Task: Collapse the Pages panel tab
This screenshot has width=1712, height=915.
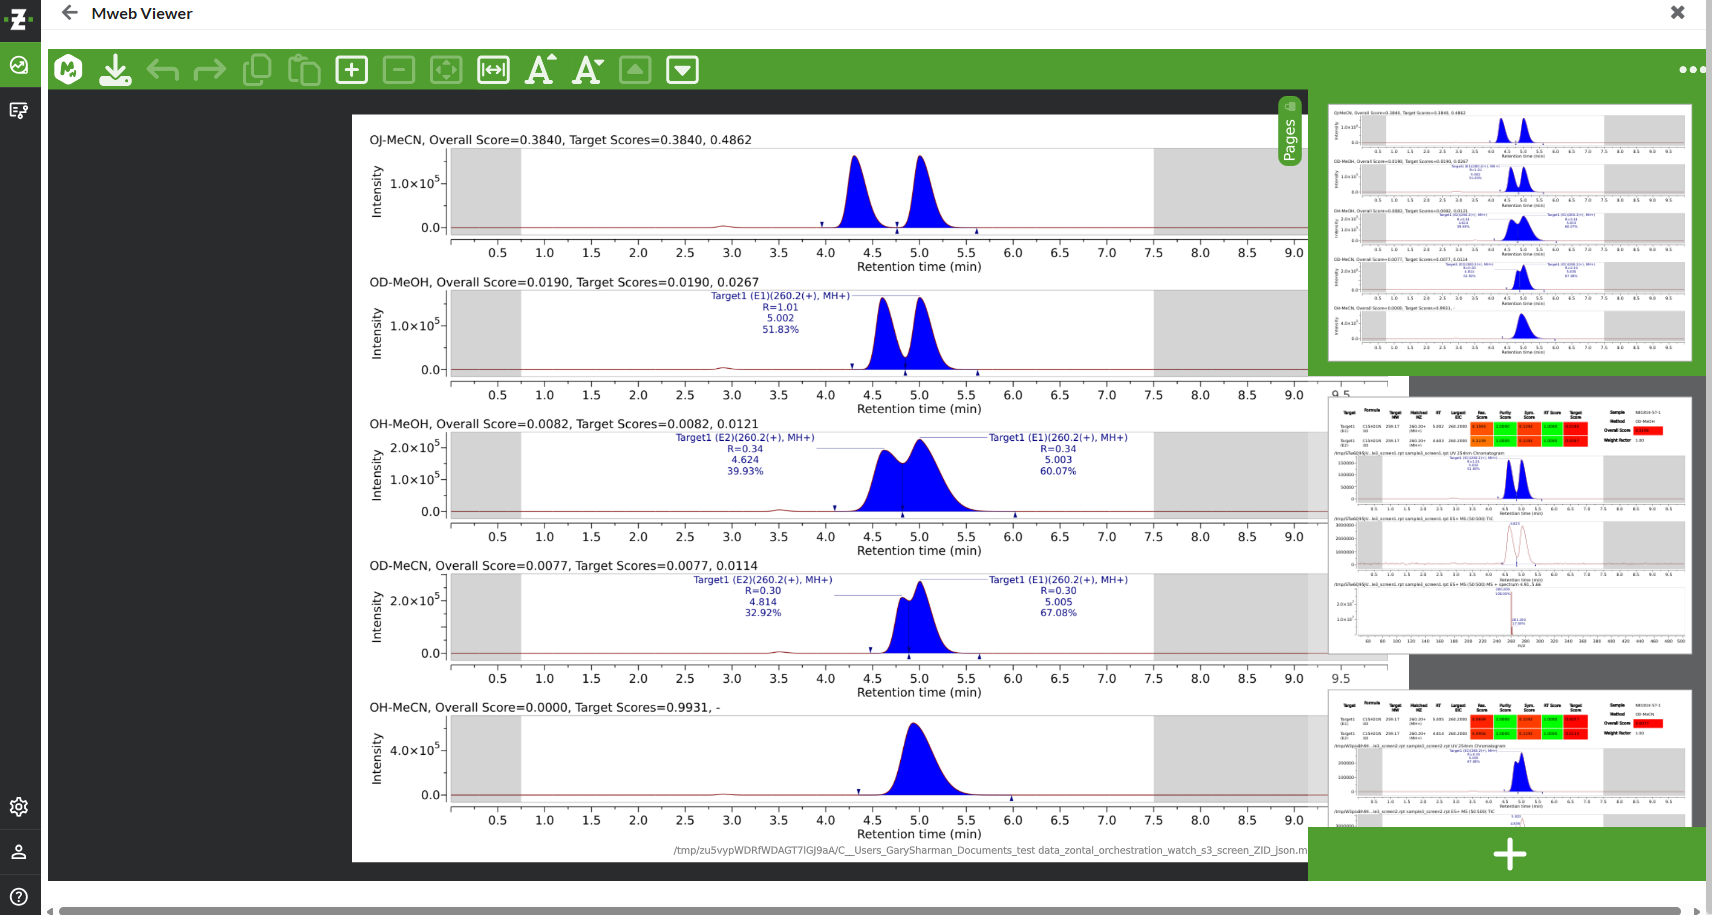Action: [1290, 131]
